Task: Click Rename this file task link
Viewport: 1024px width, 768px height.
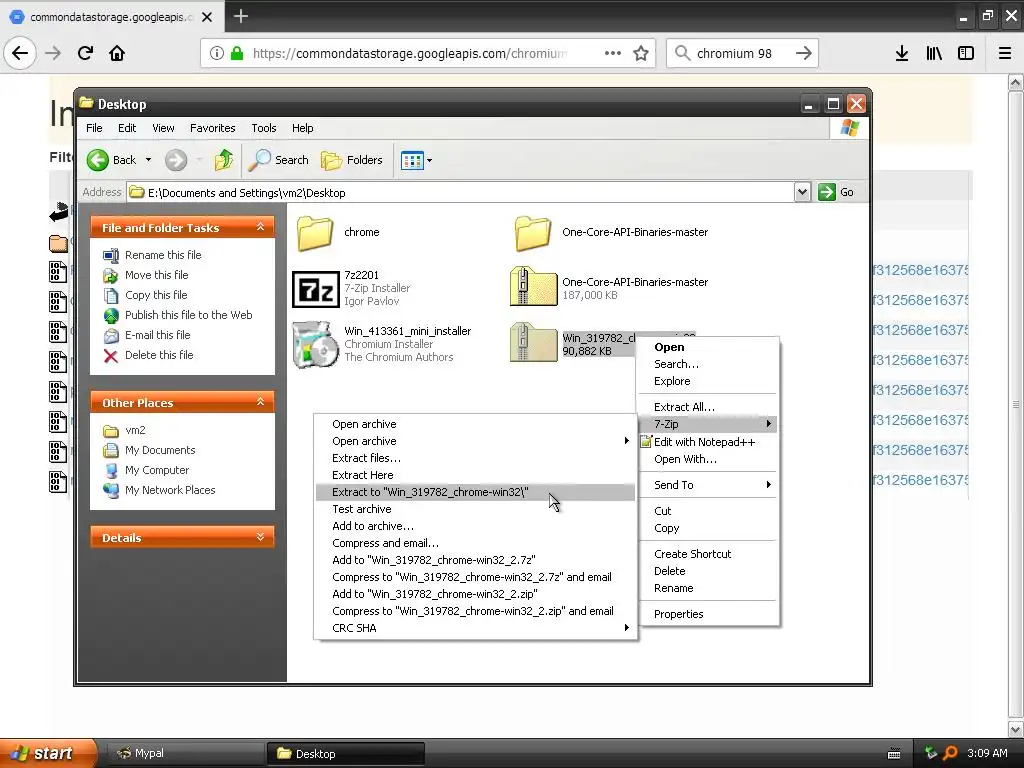Action: click(x=163, y=255)
